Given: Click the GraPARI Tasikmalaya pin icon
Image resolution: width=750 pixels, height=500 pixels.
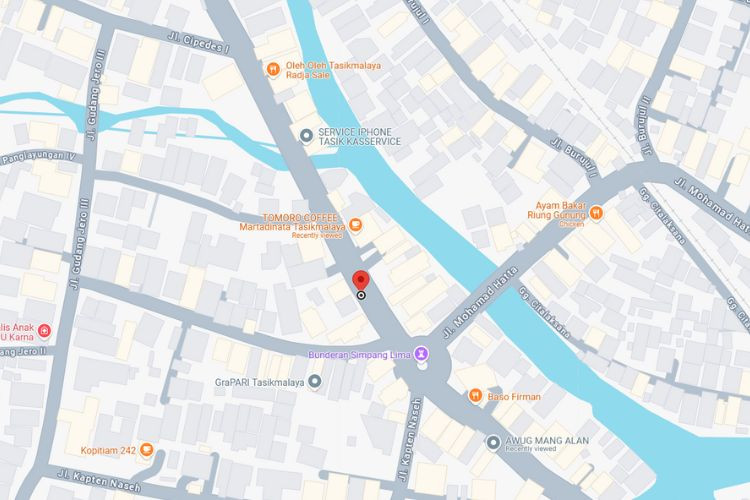Looking at the screenshot, I should tap(314, 382).
